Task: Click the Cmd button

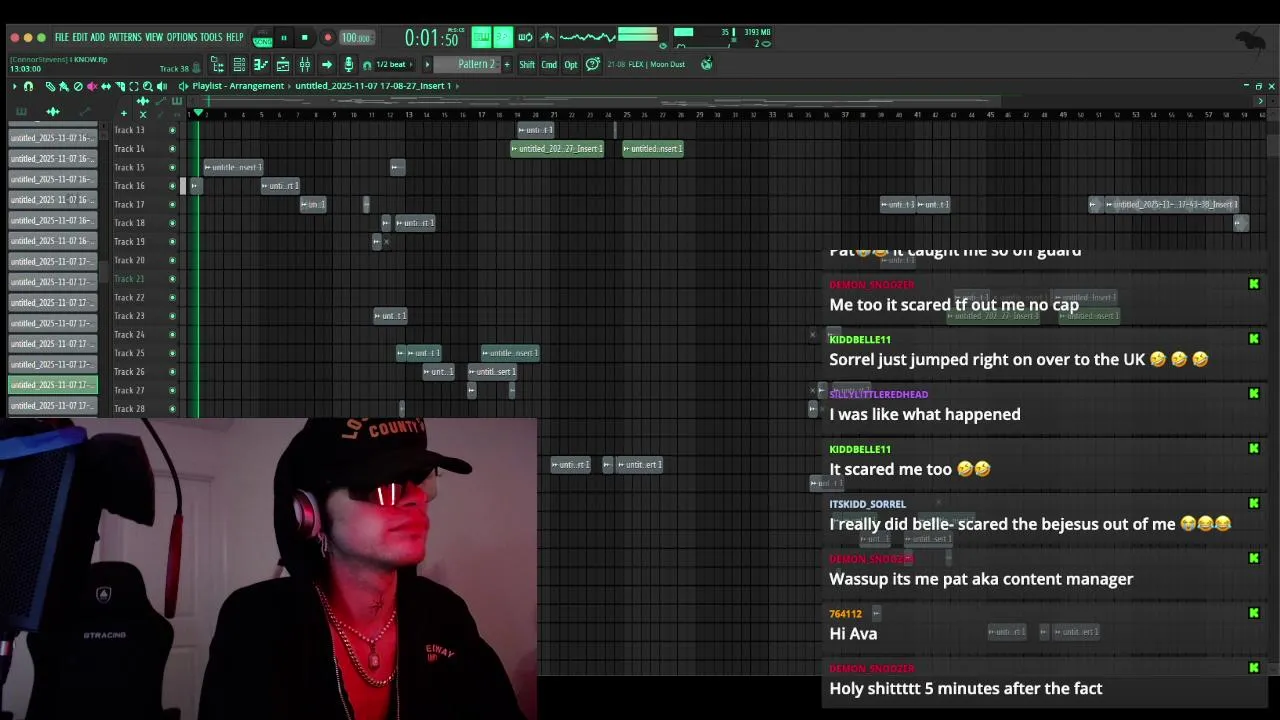Action: (x=549, y=64)
